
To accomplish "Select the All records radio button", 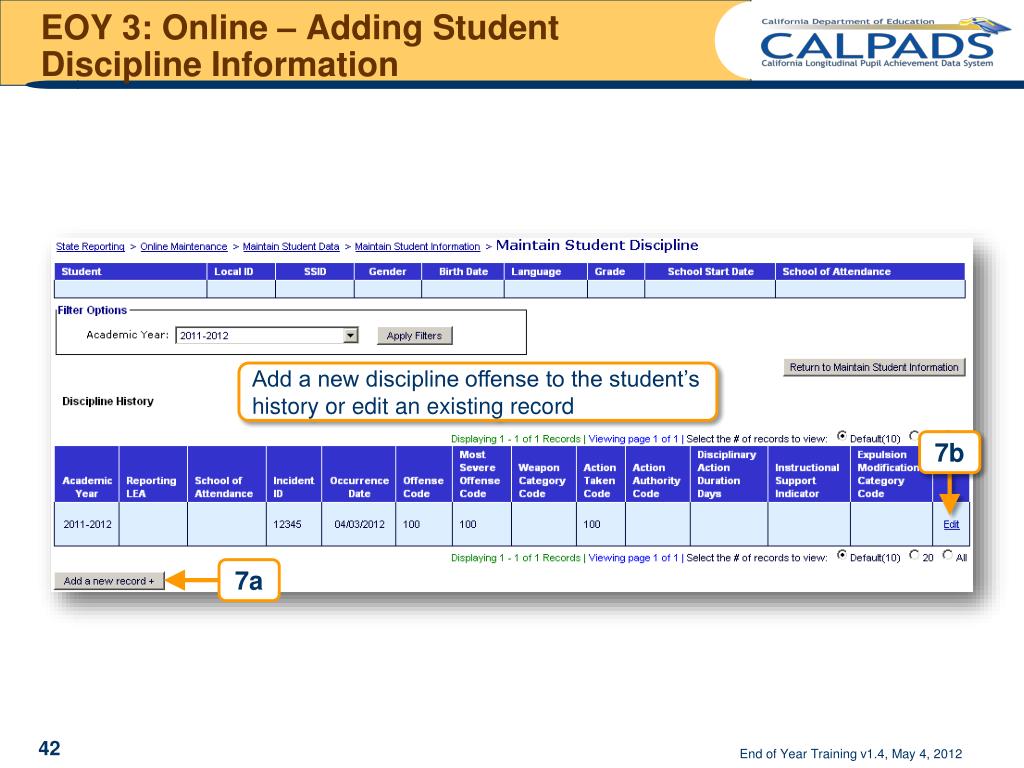I will point(948,555).
